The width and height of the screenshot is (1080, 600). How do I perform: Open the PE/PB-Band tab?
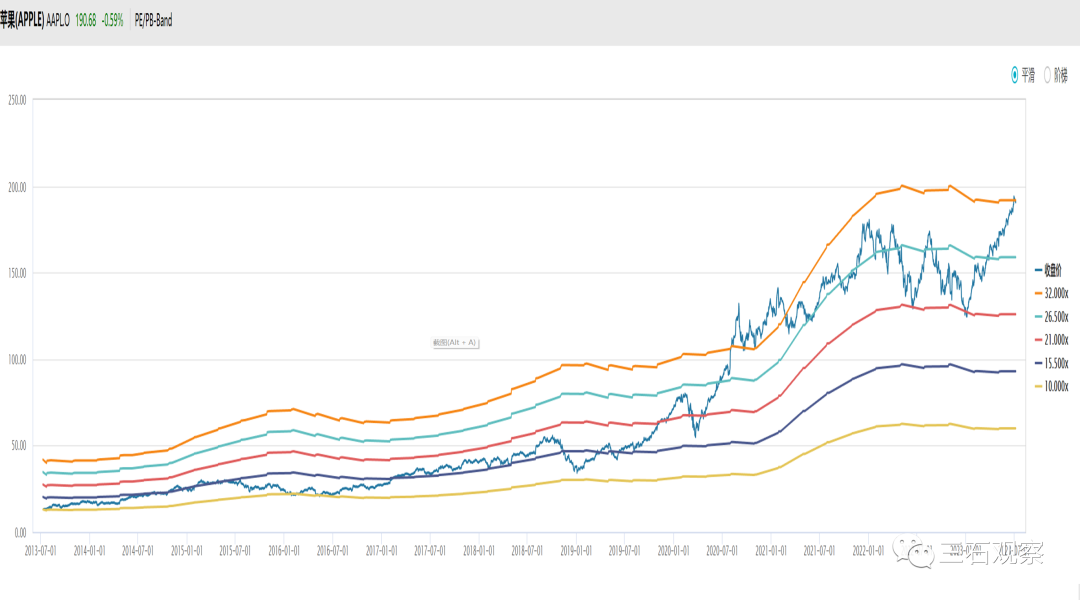(153, 21)
